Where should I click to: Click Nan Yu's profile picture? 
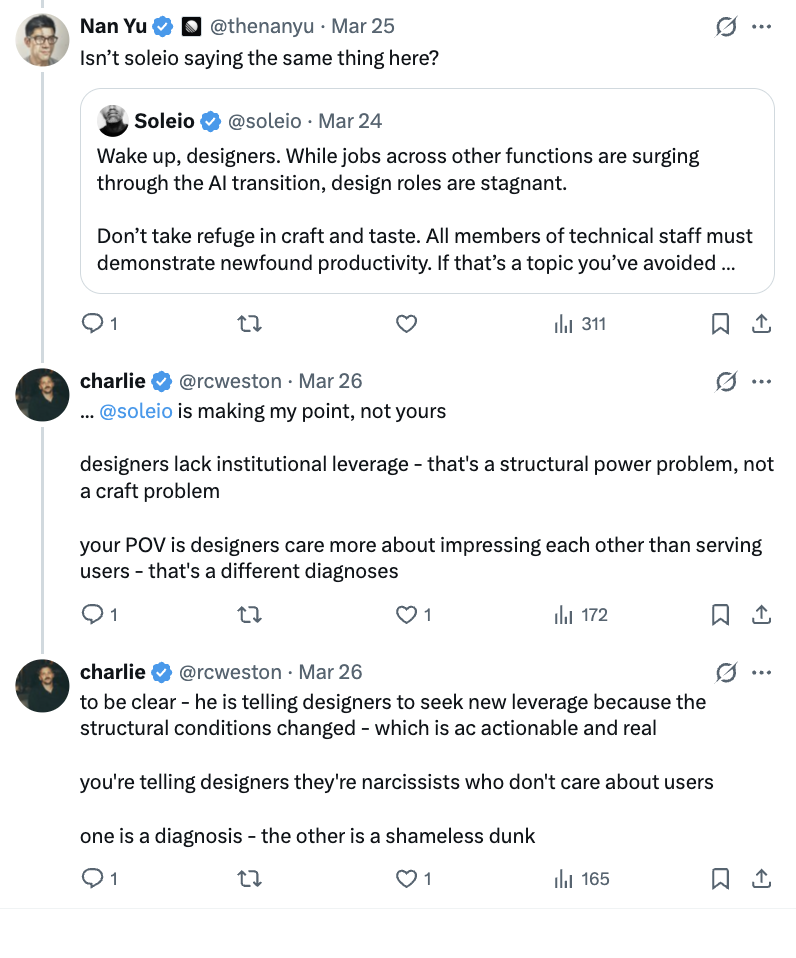pyautogui.click(x=42, y=40)
